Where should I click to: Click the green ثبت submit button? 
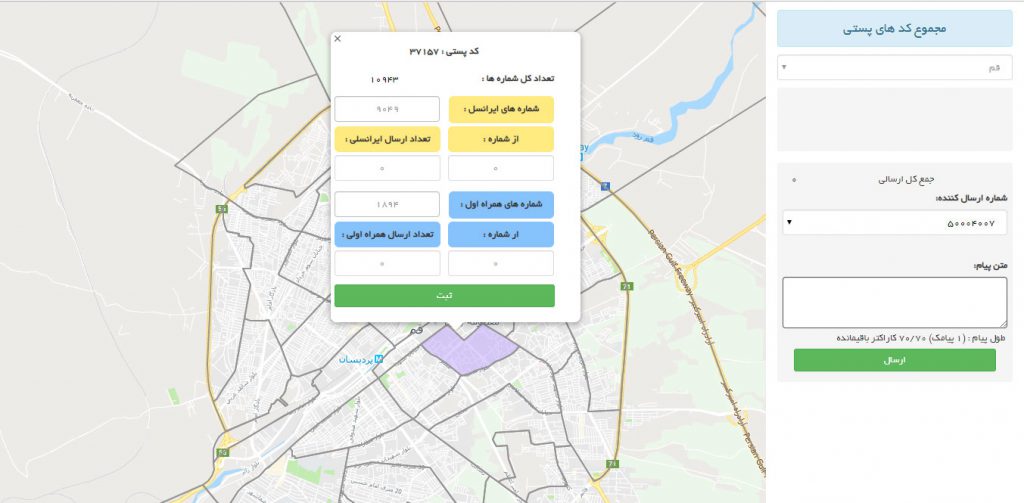tap(445, 295)
